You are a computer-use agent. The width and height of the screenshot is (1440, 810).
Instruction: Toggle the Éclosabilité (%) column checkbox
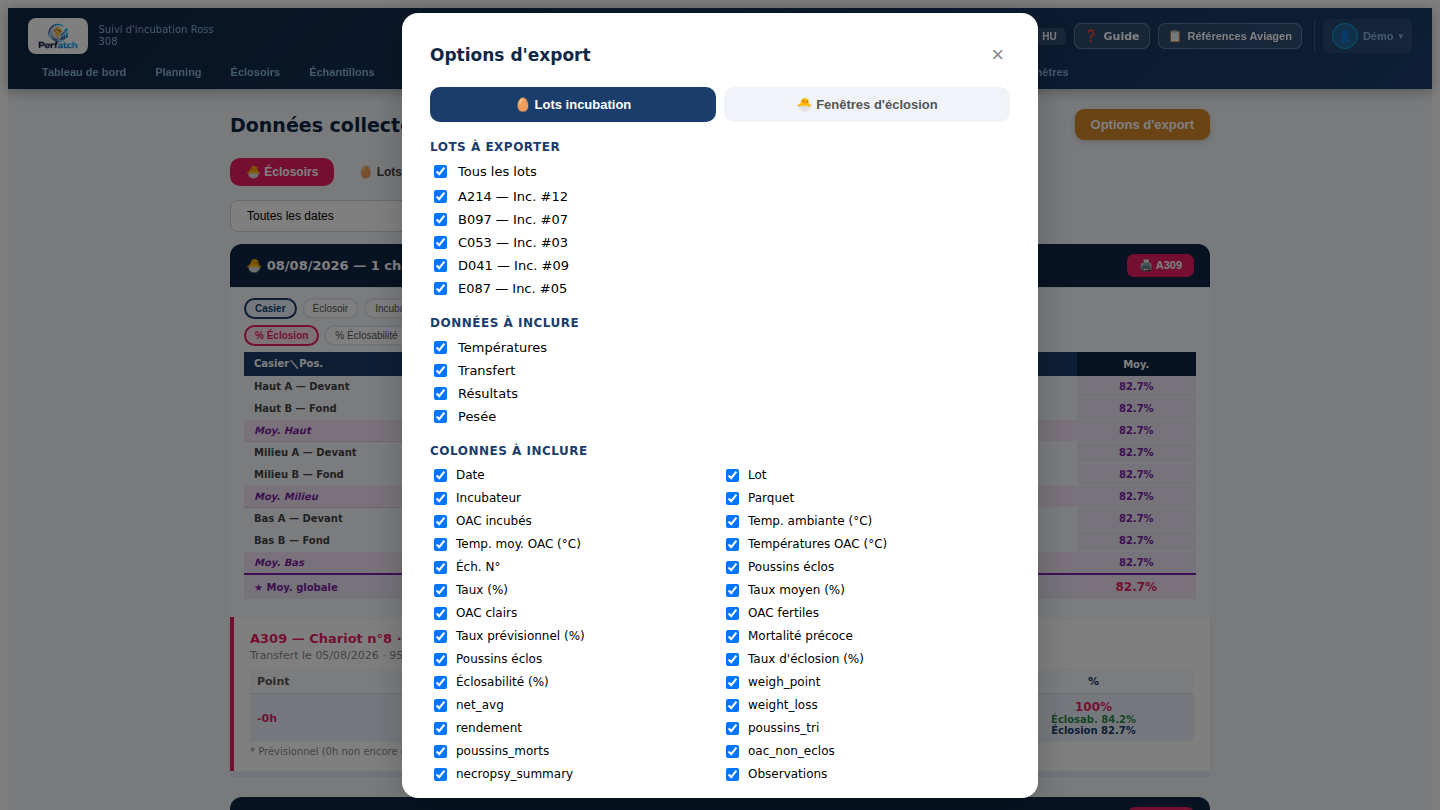click(440, 682)
